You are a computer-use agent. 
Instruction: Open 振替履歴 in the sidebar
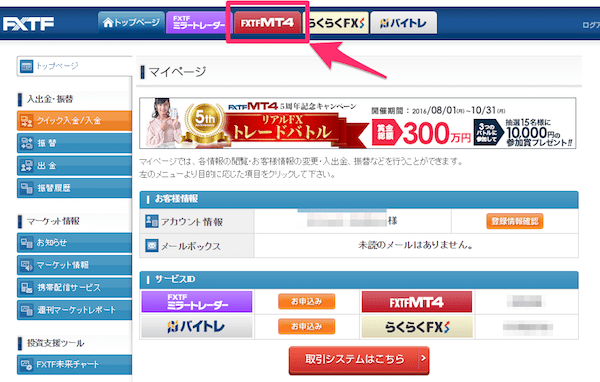[x=75, y=188]
